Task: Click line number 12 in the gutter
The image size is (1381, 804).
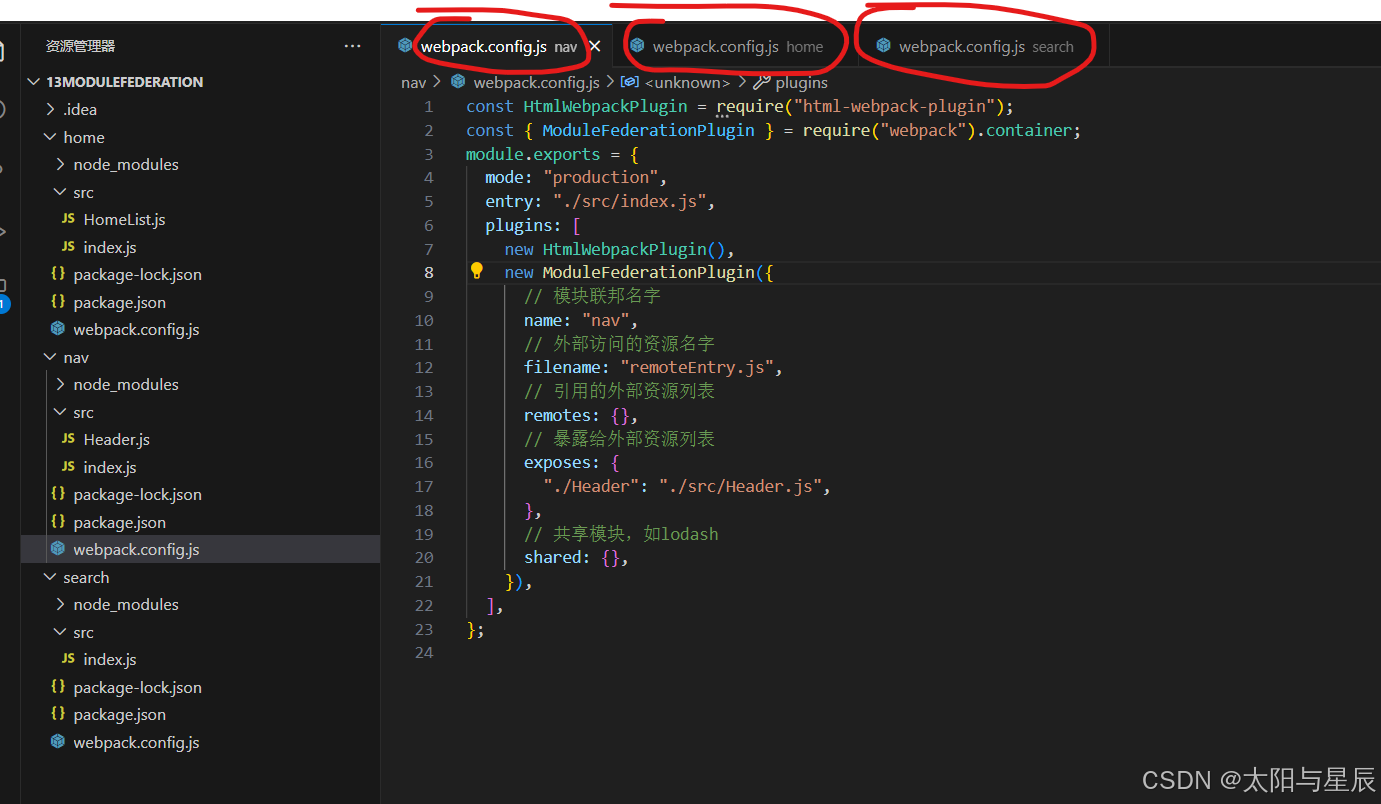Action: (424, 367)
